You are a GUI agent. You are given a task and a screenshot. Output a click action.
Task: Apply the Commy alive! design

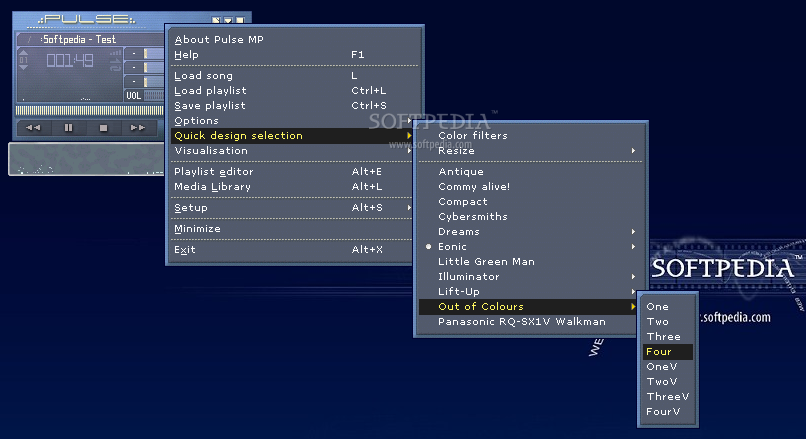(x=529, y=187)
